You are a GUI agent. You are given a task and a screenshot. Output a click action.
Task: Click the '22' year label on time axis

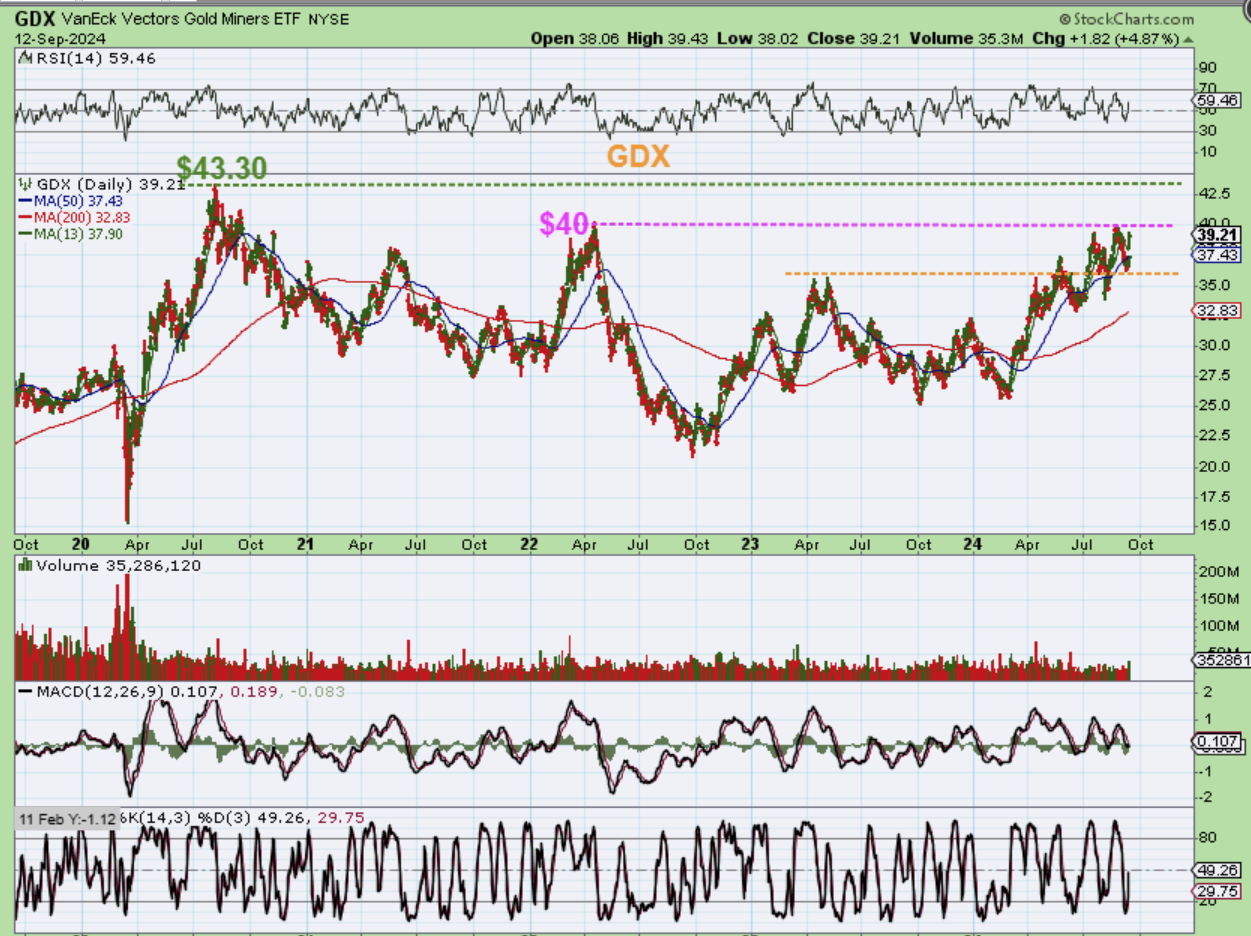(x=529, y=544)
